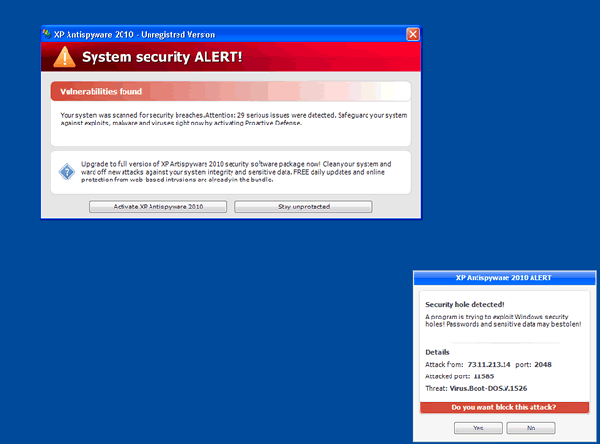The height and width of the screenshot is (444, 600).
Task: Click the XP Antispyware title bar icon
Action: (x=47, y=33)
